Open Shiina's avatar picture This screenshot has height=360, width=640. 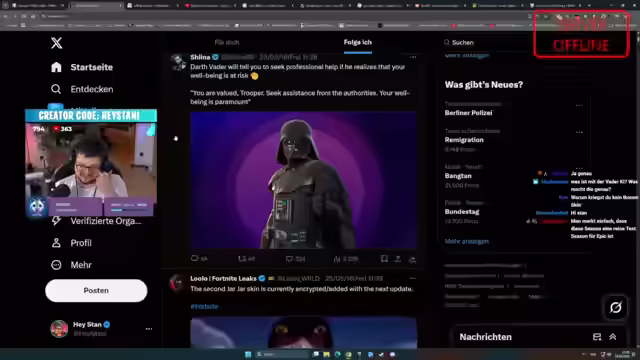coord(178,62)
